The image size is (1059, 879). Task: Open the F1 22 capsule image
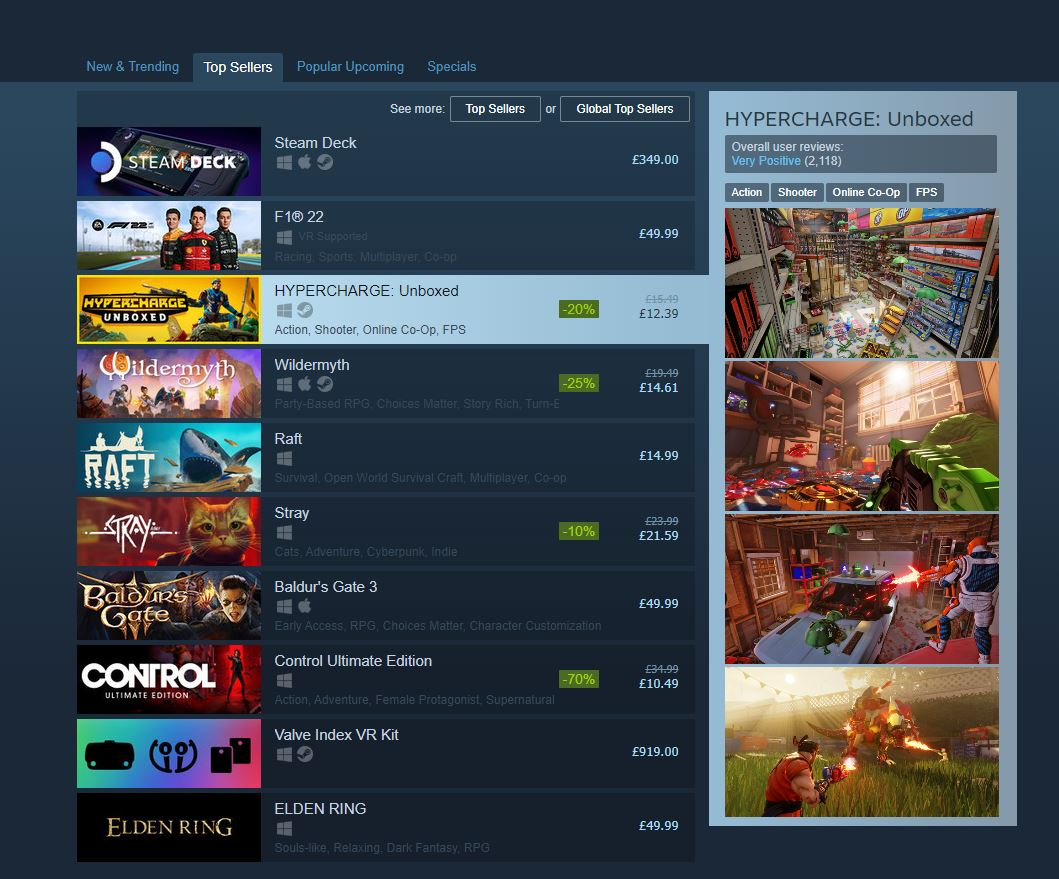point(169,235)
